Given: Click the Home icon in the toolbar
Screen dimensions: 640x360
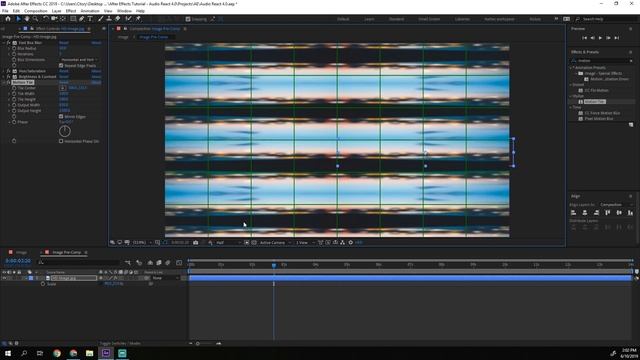Looking at the screenshot, I should [8, 19].
